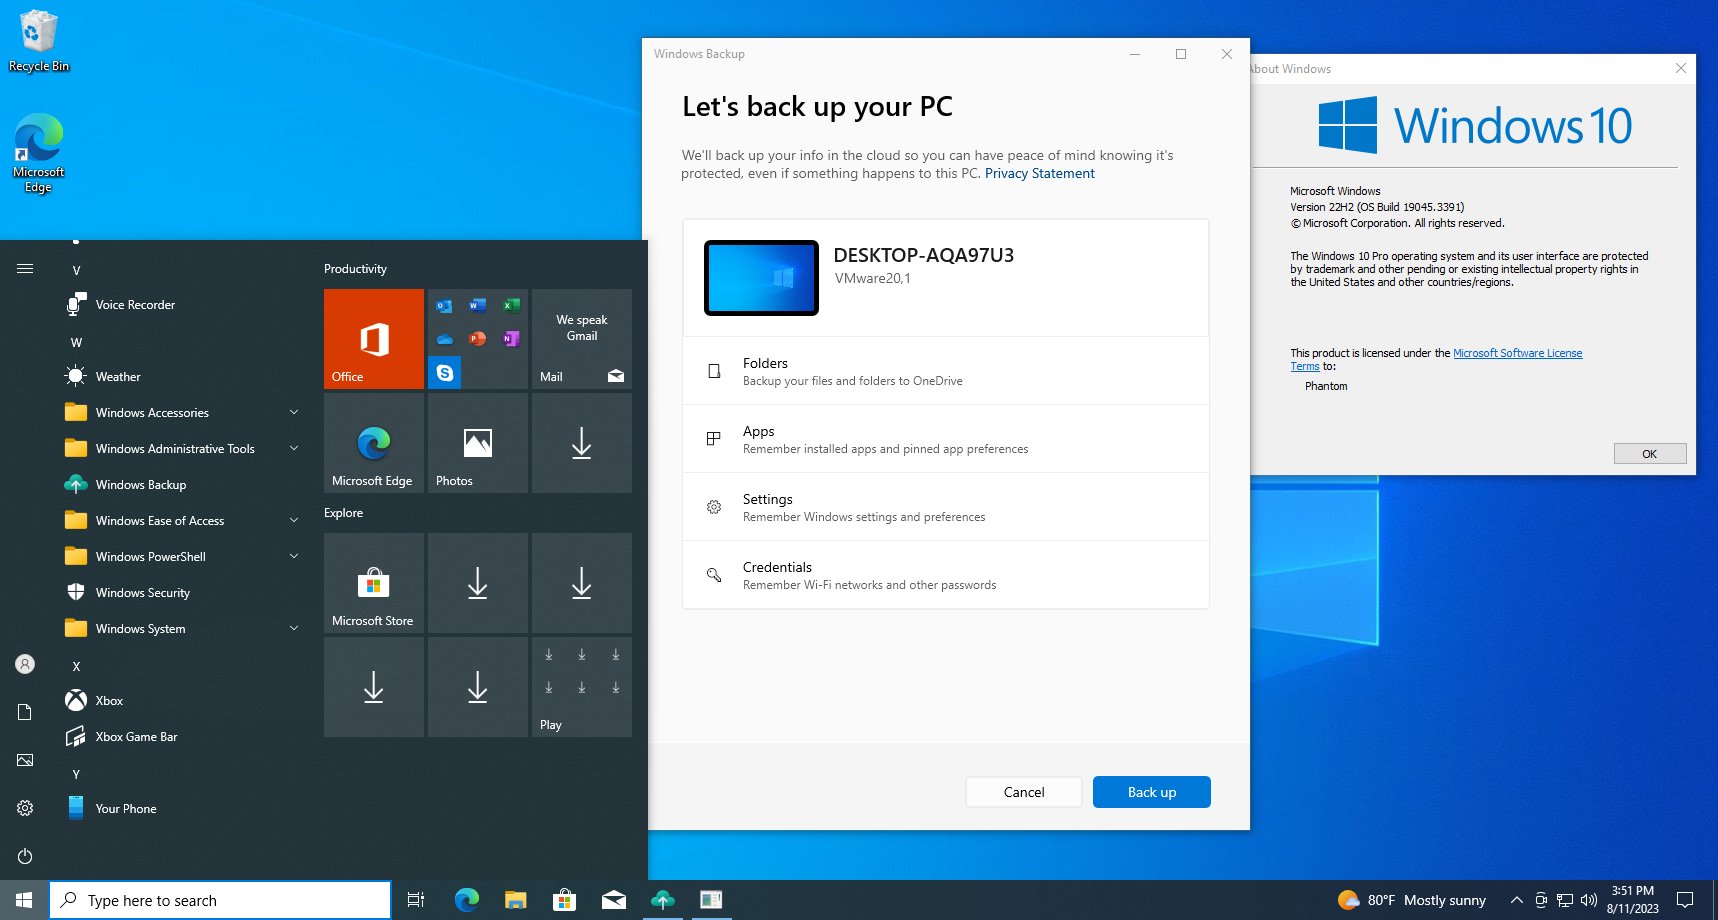
Task: Open Xbox Game Bar app
Action: pyautogui.click(x=136, y=737)
